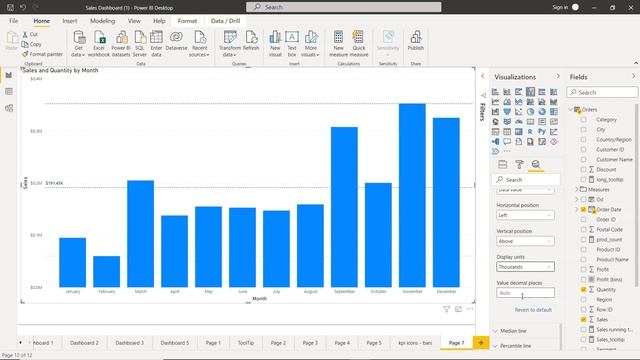Screen dimensions: 640x360
Task: Refresh the data from the ribbon
Action: click(x=251, y=41)
